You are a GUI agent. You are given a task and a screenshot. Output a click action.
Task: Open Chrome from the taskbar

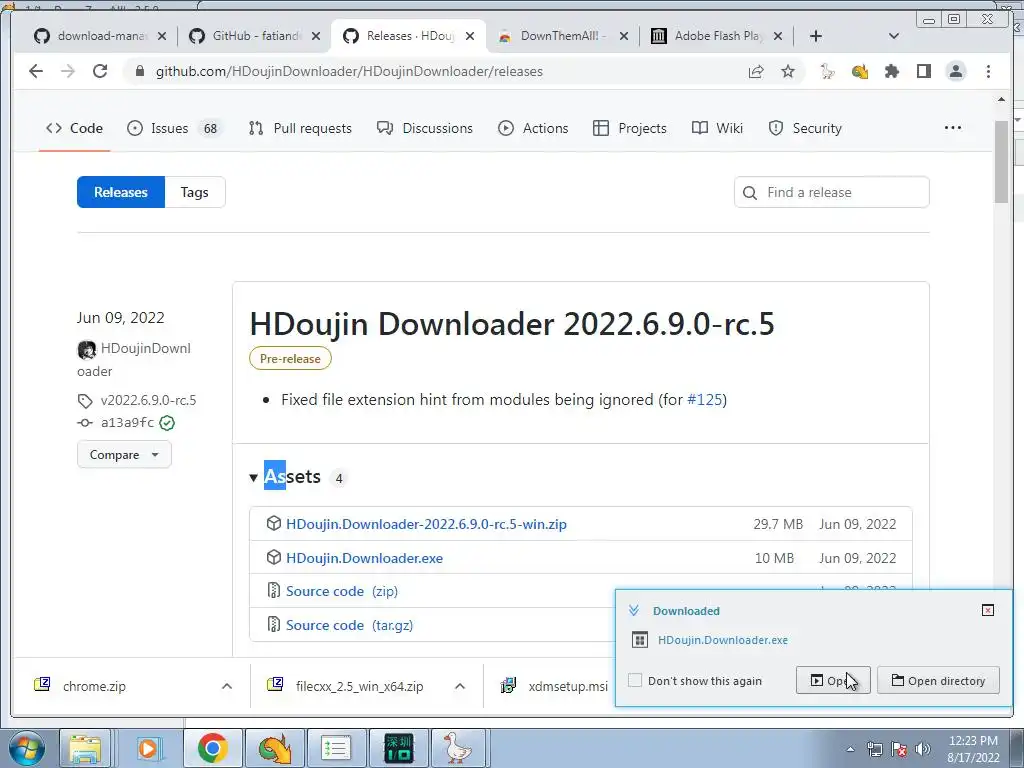(x=212, y=748)
